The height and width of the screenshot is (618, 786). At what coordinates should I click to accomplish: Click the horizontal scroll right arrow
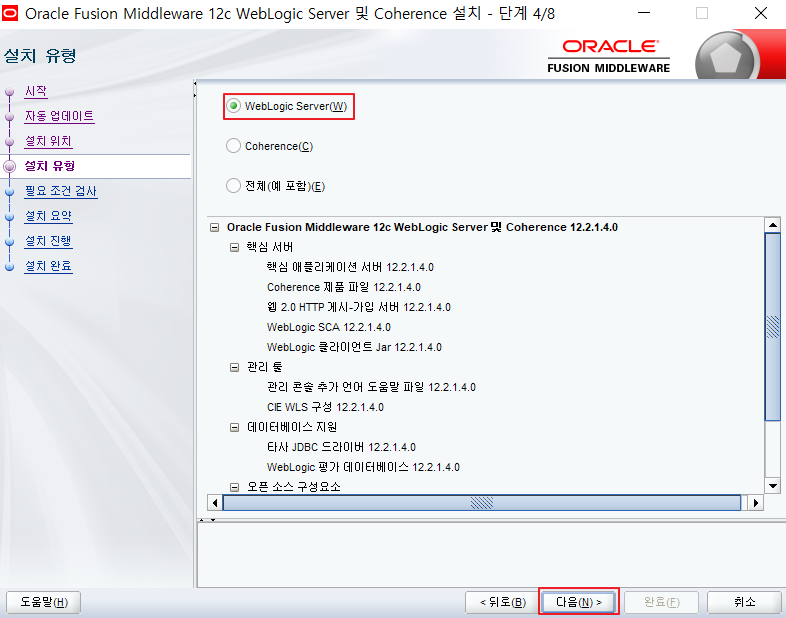pos(755,503)
